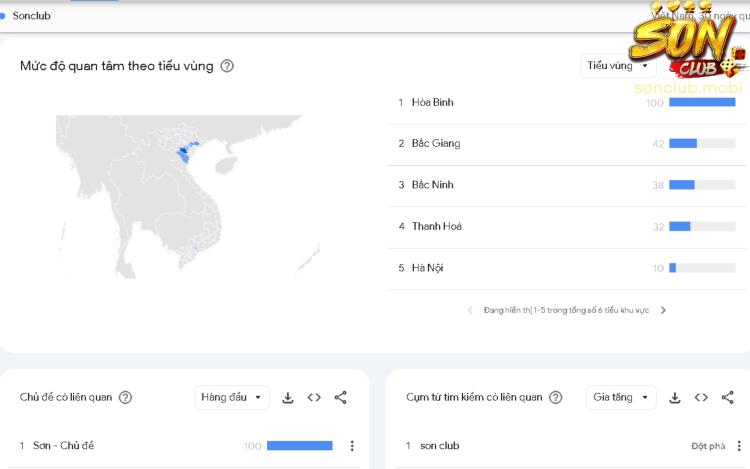Open embed code for related queries

[701, 397]
